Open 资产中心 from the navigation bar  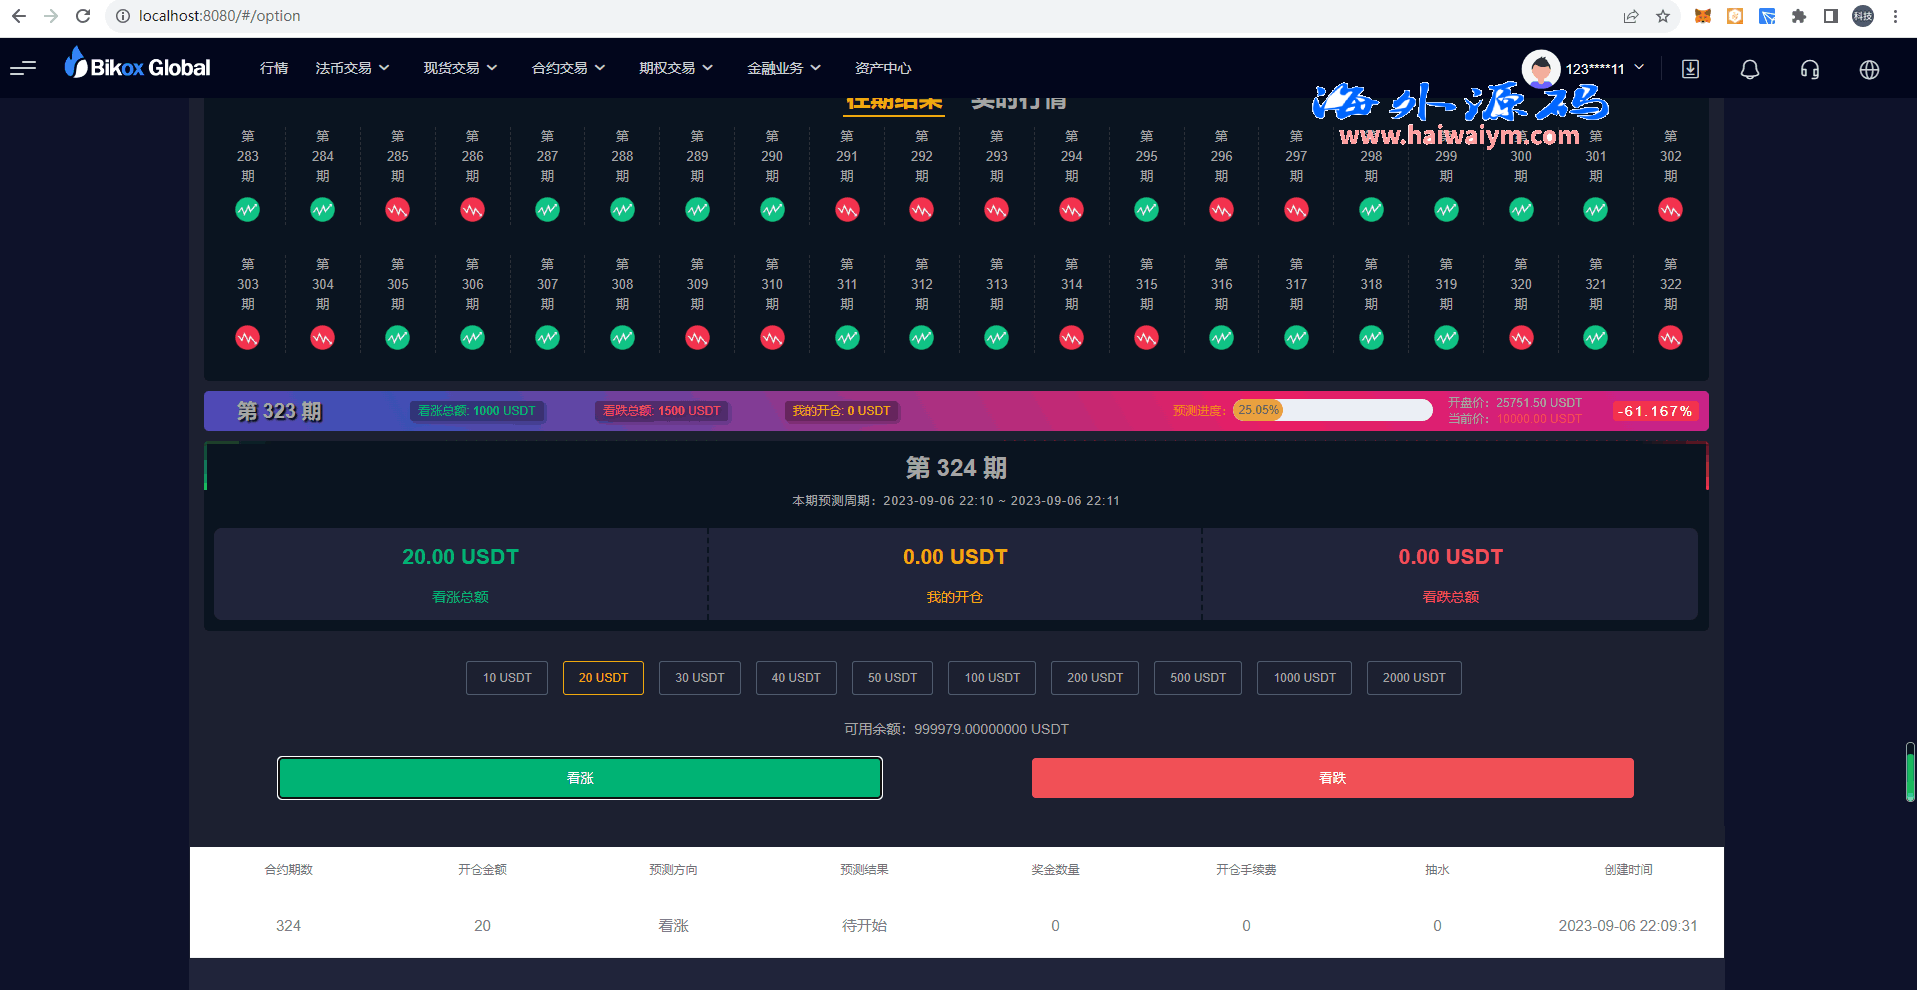(x=882, y=68)
